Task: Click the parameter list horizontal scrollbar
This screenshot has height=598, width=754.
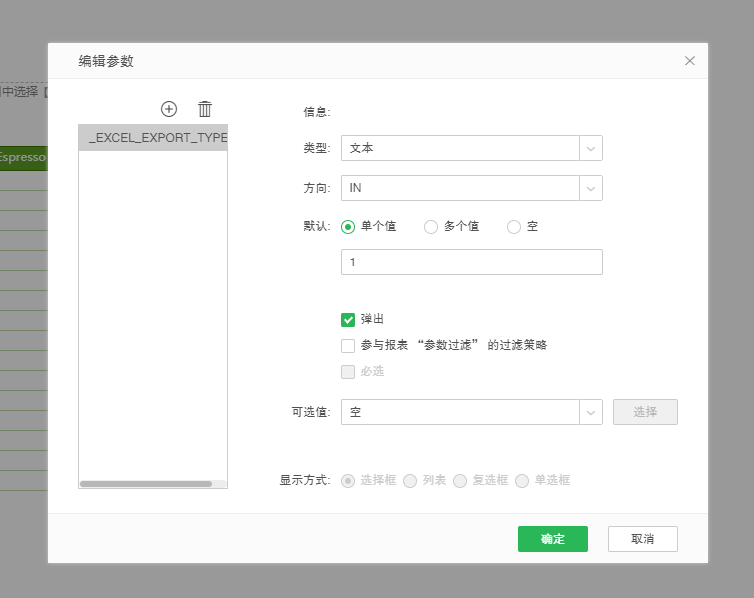Action: 146,484
